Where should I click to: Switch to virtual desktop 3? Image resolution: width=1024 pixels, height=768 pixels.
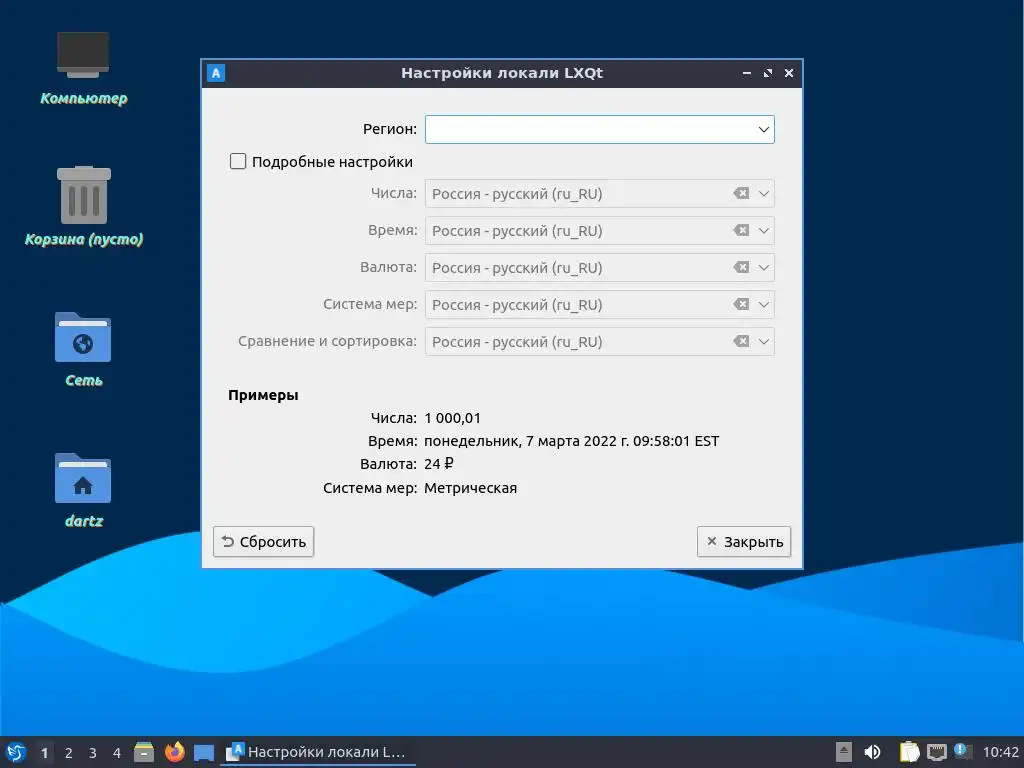pyautogui.click(x=93, y=753)
